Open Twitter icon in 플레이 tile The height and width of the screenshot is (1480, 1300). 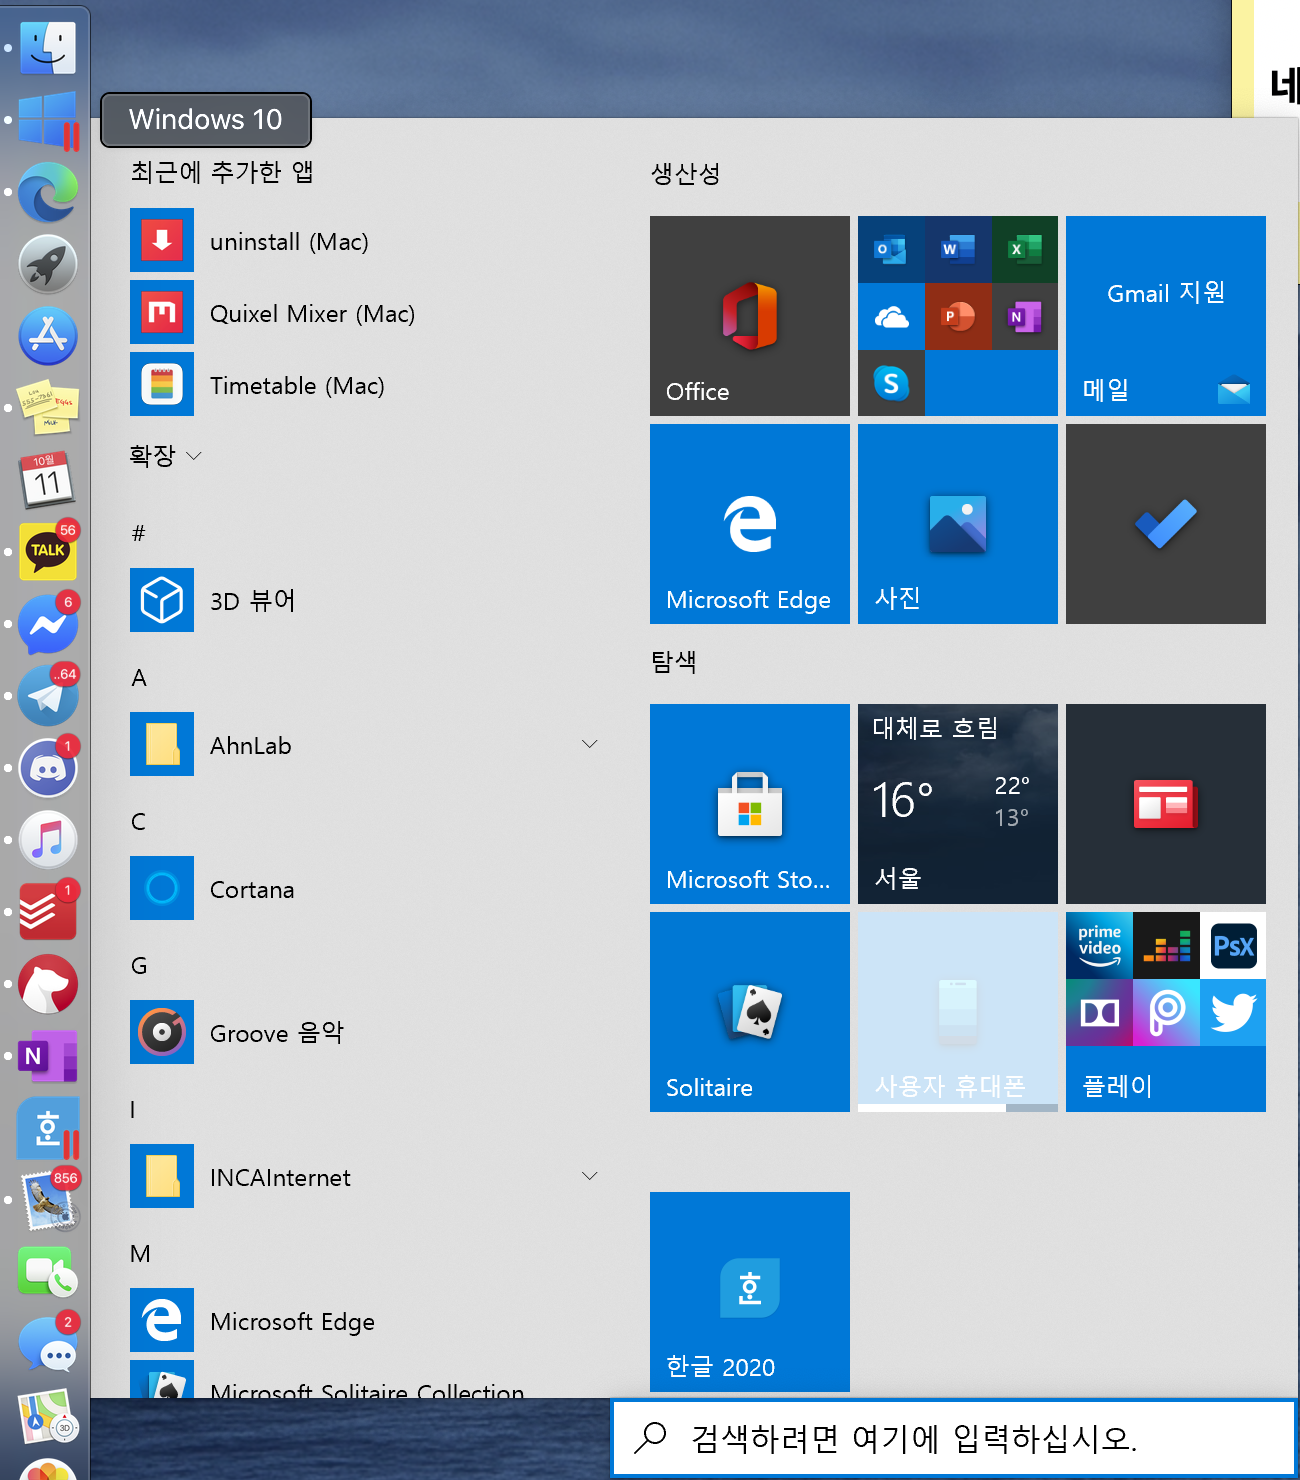1233,1012
